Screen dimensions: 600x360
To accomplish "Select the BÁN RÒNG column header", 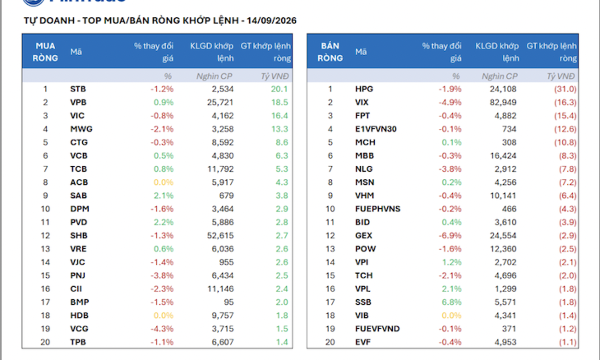I will click(330, 52).
